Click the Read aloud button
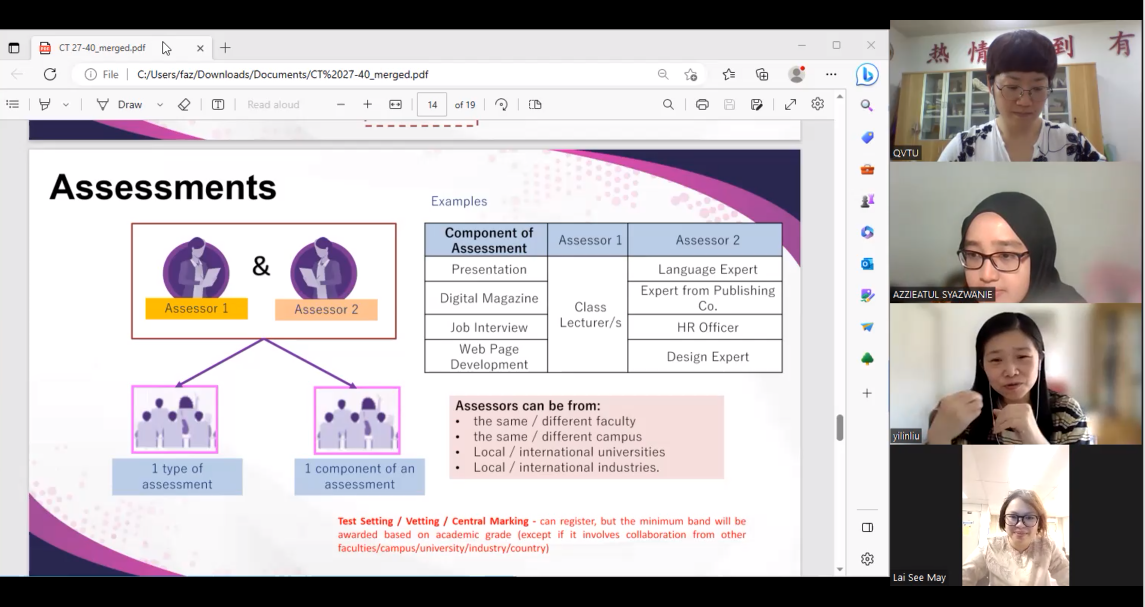This screenshot has height=607, width=1145. click(273, 104)
